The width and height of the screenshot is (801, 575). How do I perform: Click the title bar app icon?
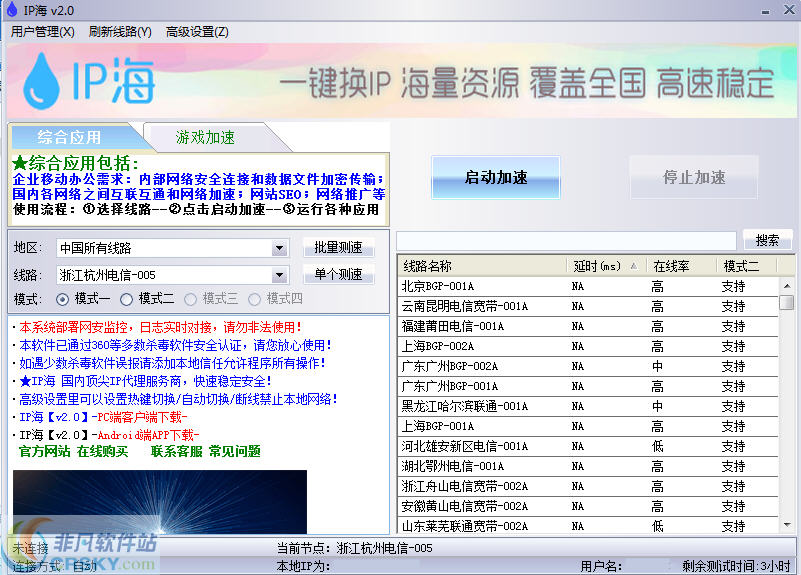tap(10, 10)
